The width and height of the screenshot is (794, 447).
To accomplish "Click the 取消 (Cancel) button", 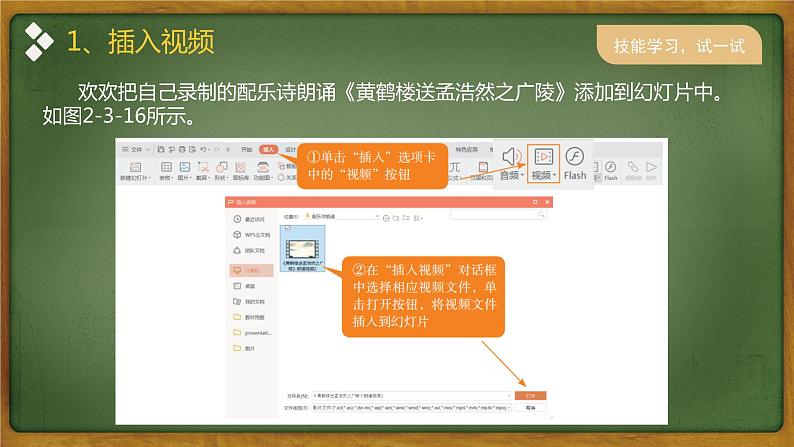I will point(530,408).
